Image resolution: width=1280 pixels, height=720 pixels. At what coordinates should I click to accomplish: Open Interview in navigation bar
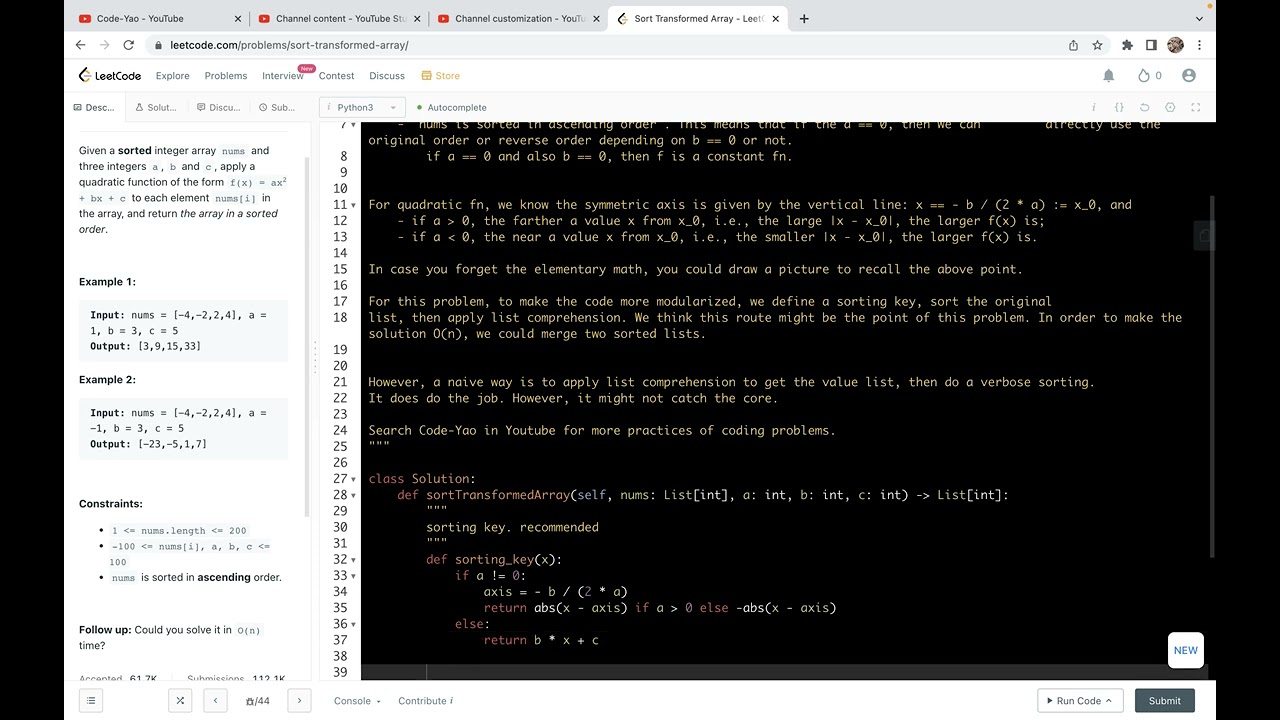283,76
